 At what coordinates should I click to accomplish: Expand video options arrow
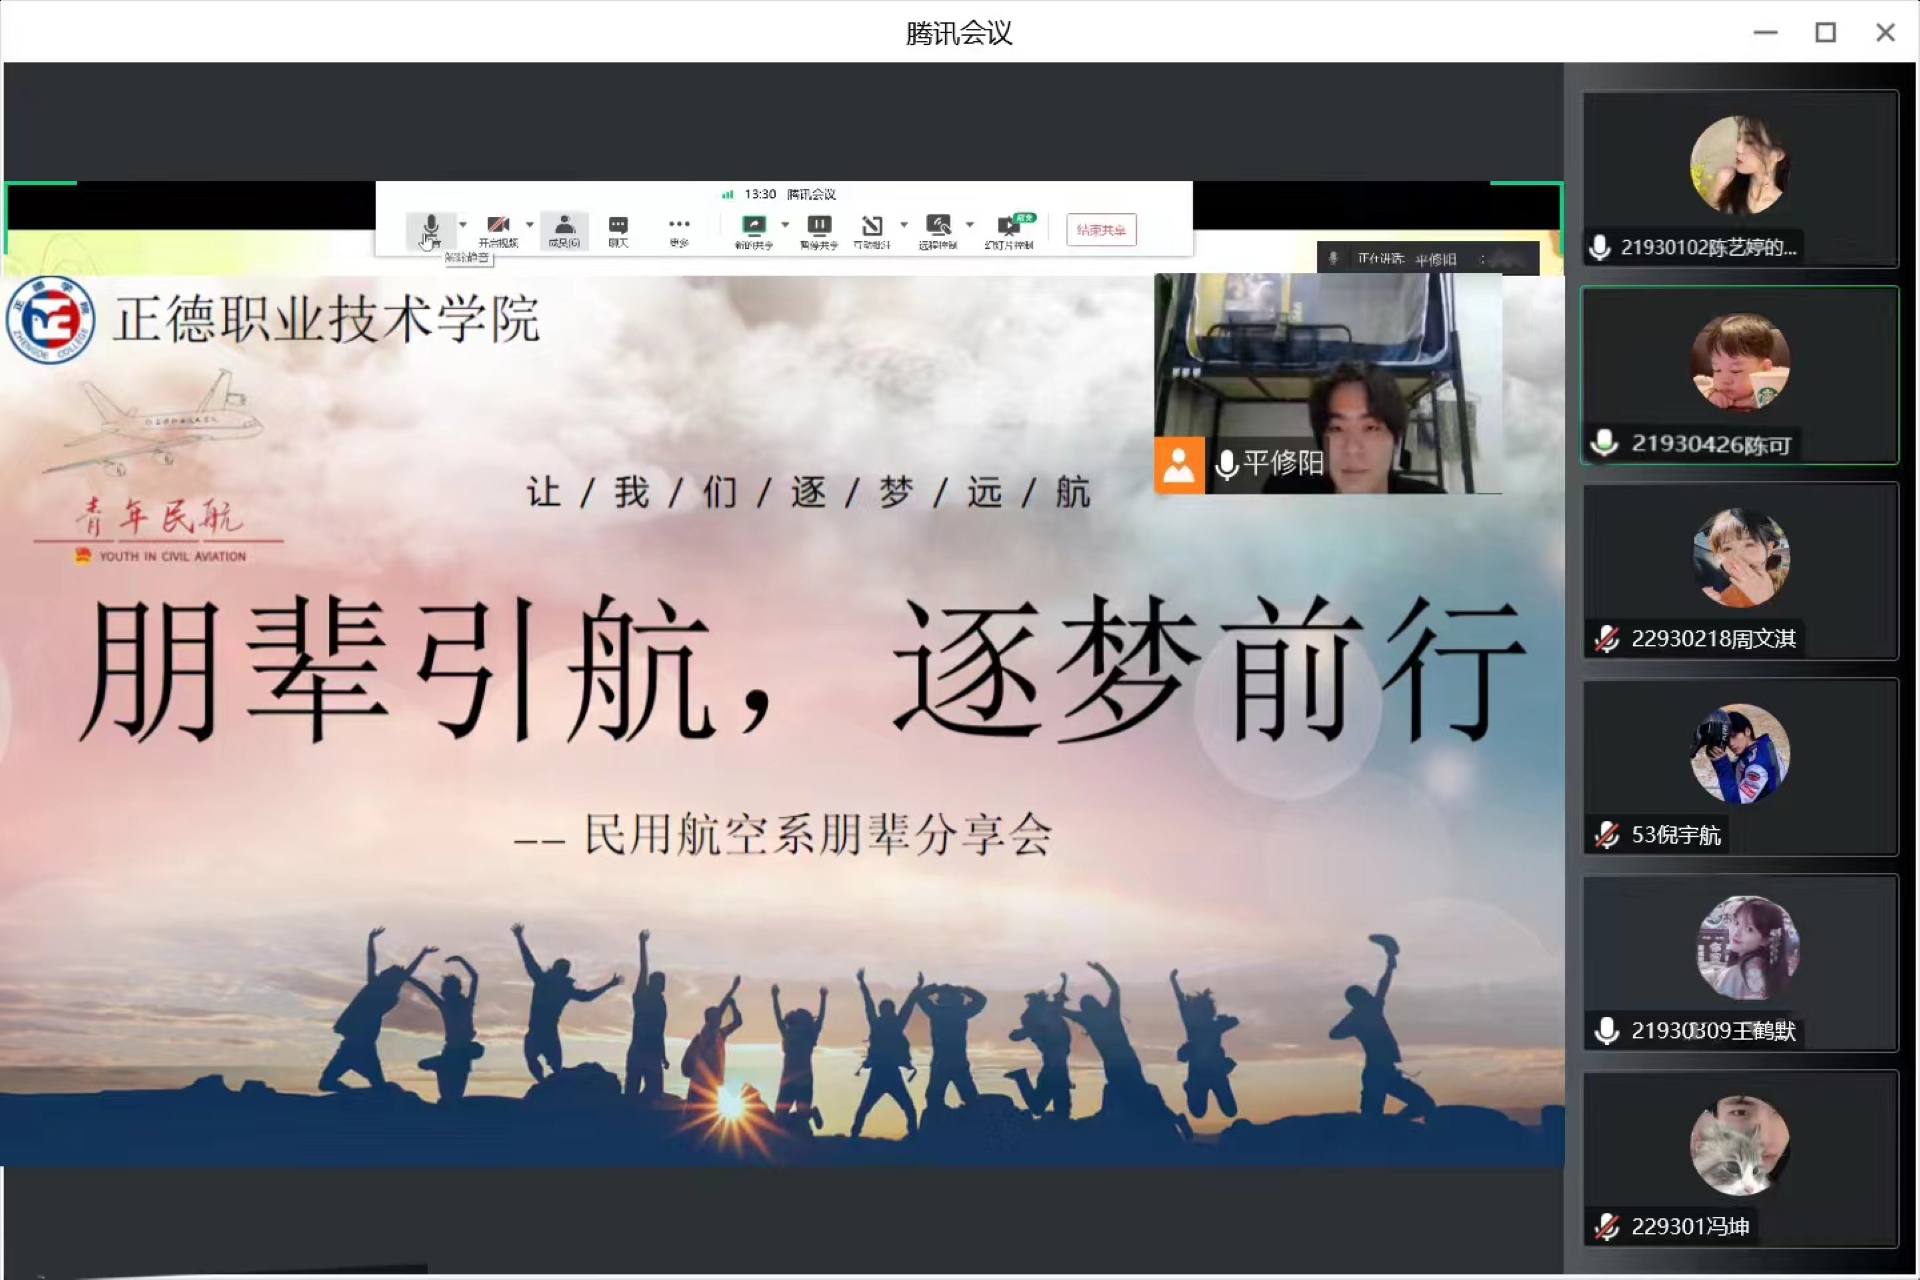530,225
